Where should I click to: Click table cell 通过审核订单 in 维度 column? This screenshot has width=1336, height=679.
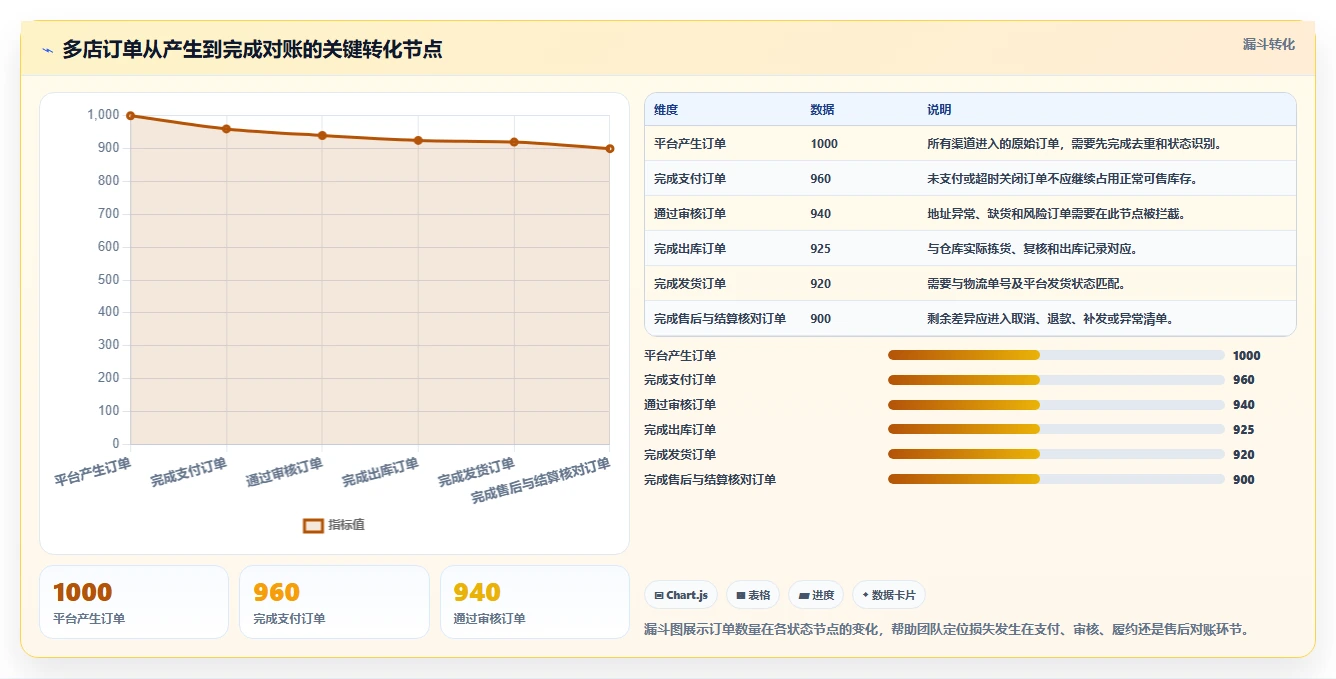(x=690, y=214)
